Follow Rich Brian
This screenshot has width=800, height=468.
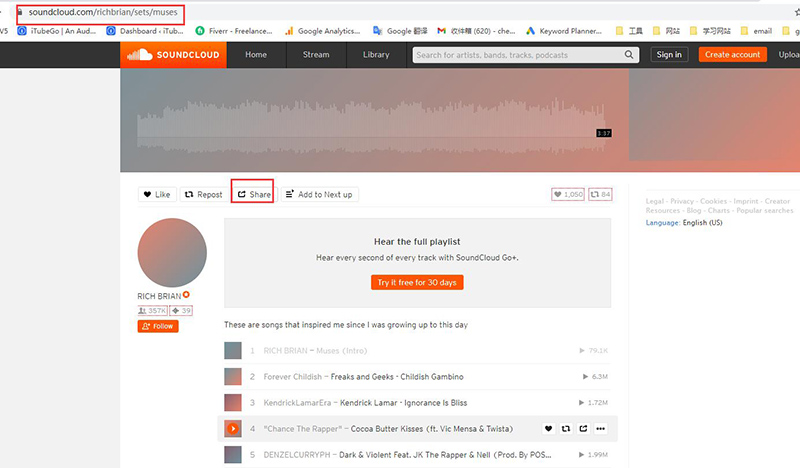click(158, 326)
